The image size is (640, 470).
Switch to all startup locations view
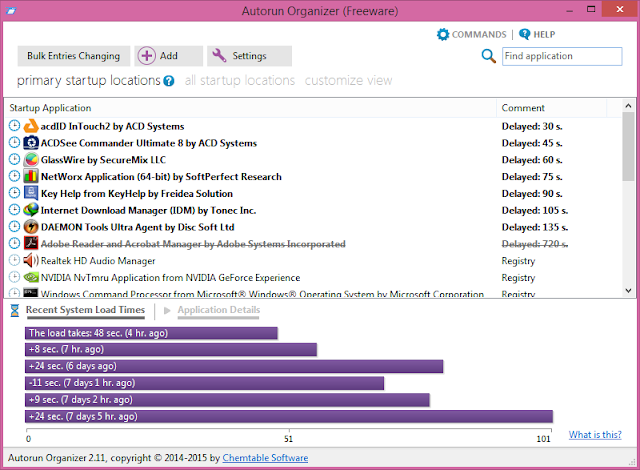click(x=240, y=80)
